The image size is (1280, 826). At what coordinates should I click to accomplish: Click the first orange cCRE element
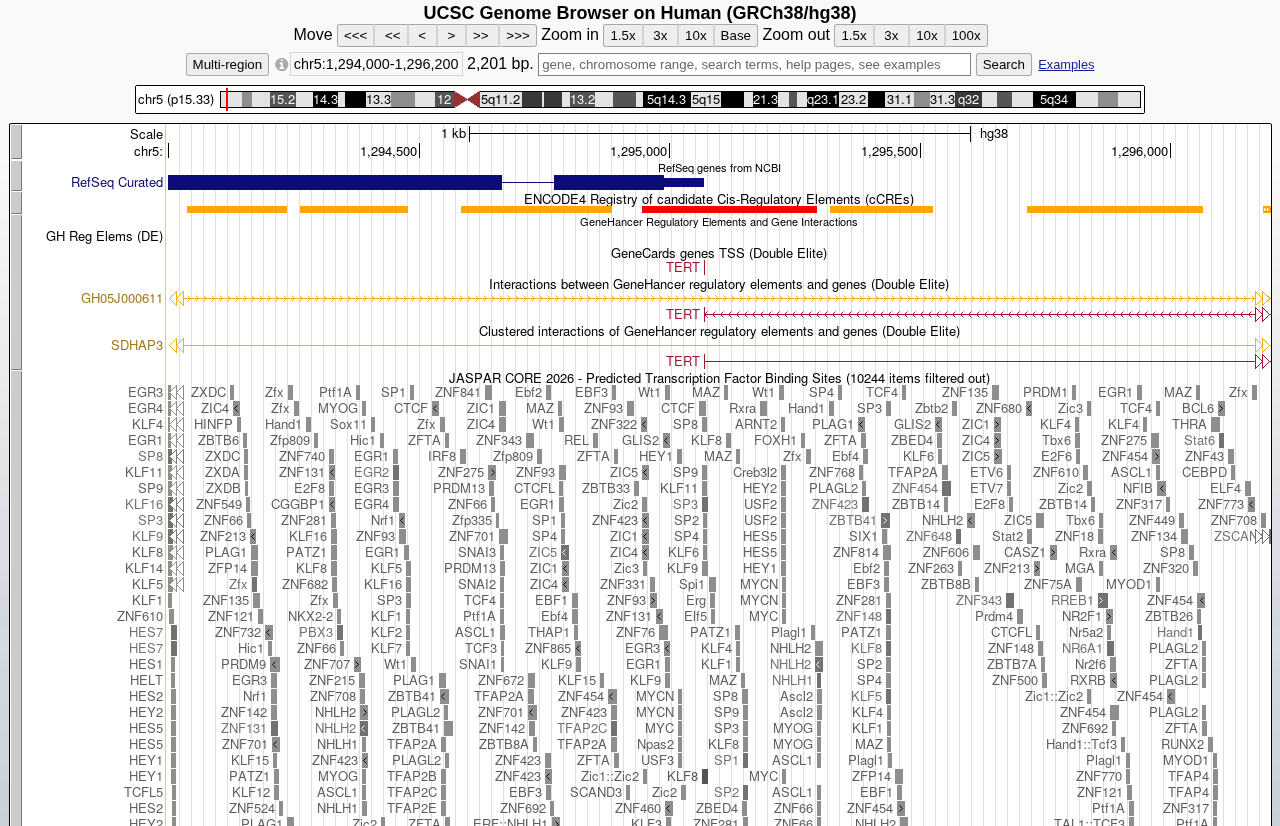point(237,209)
